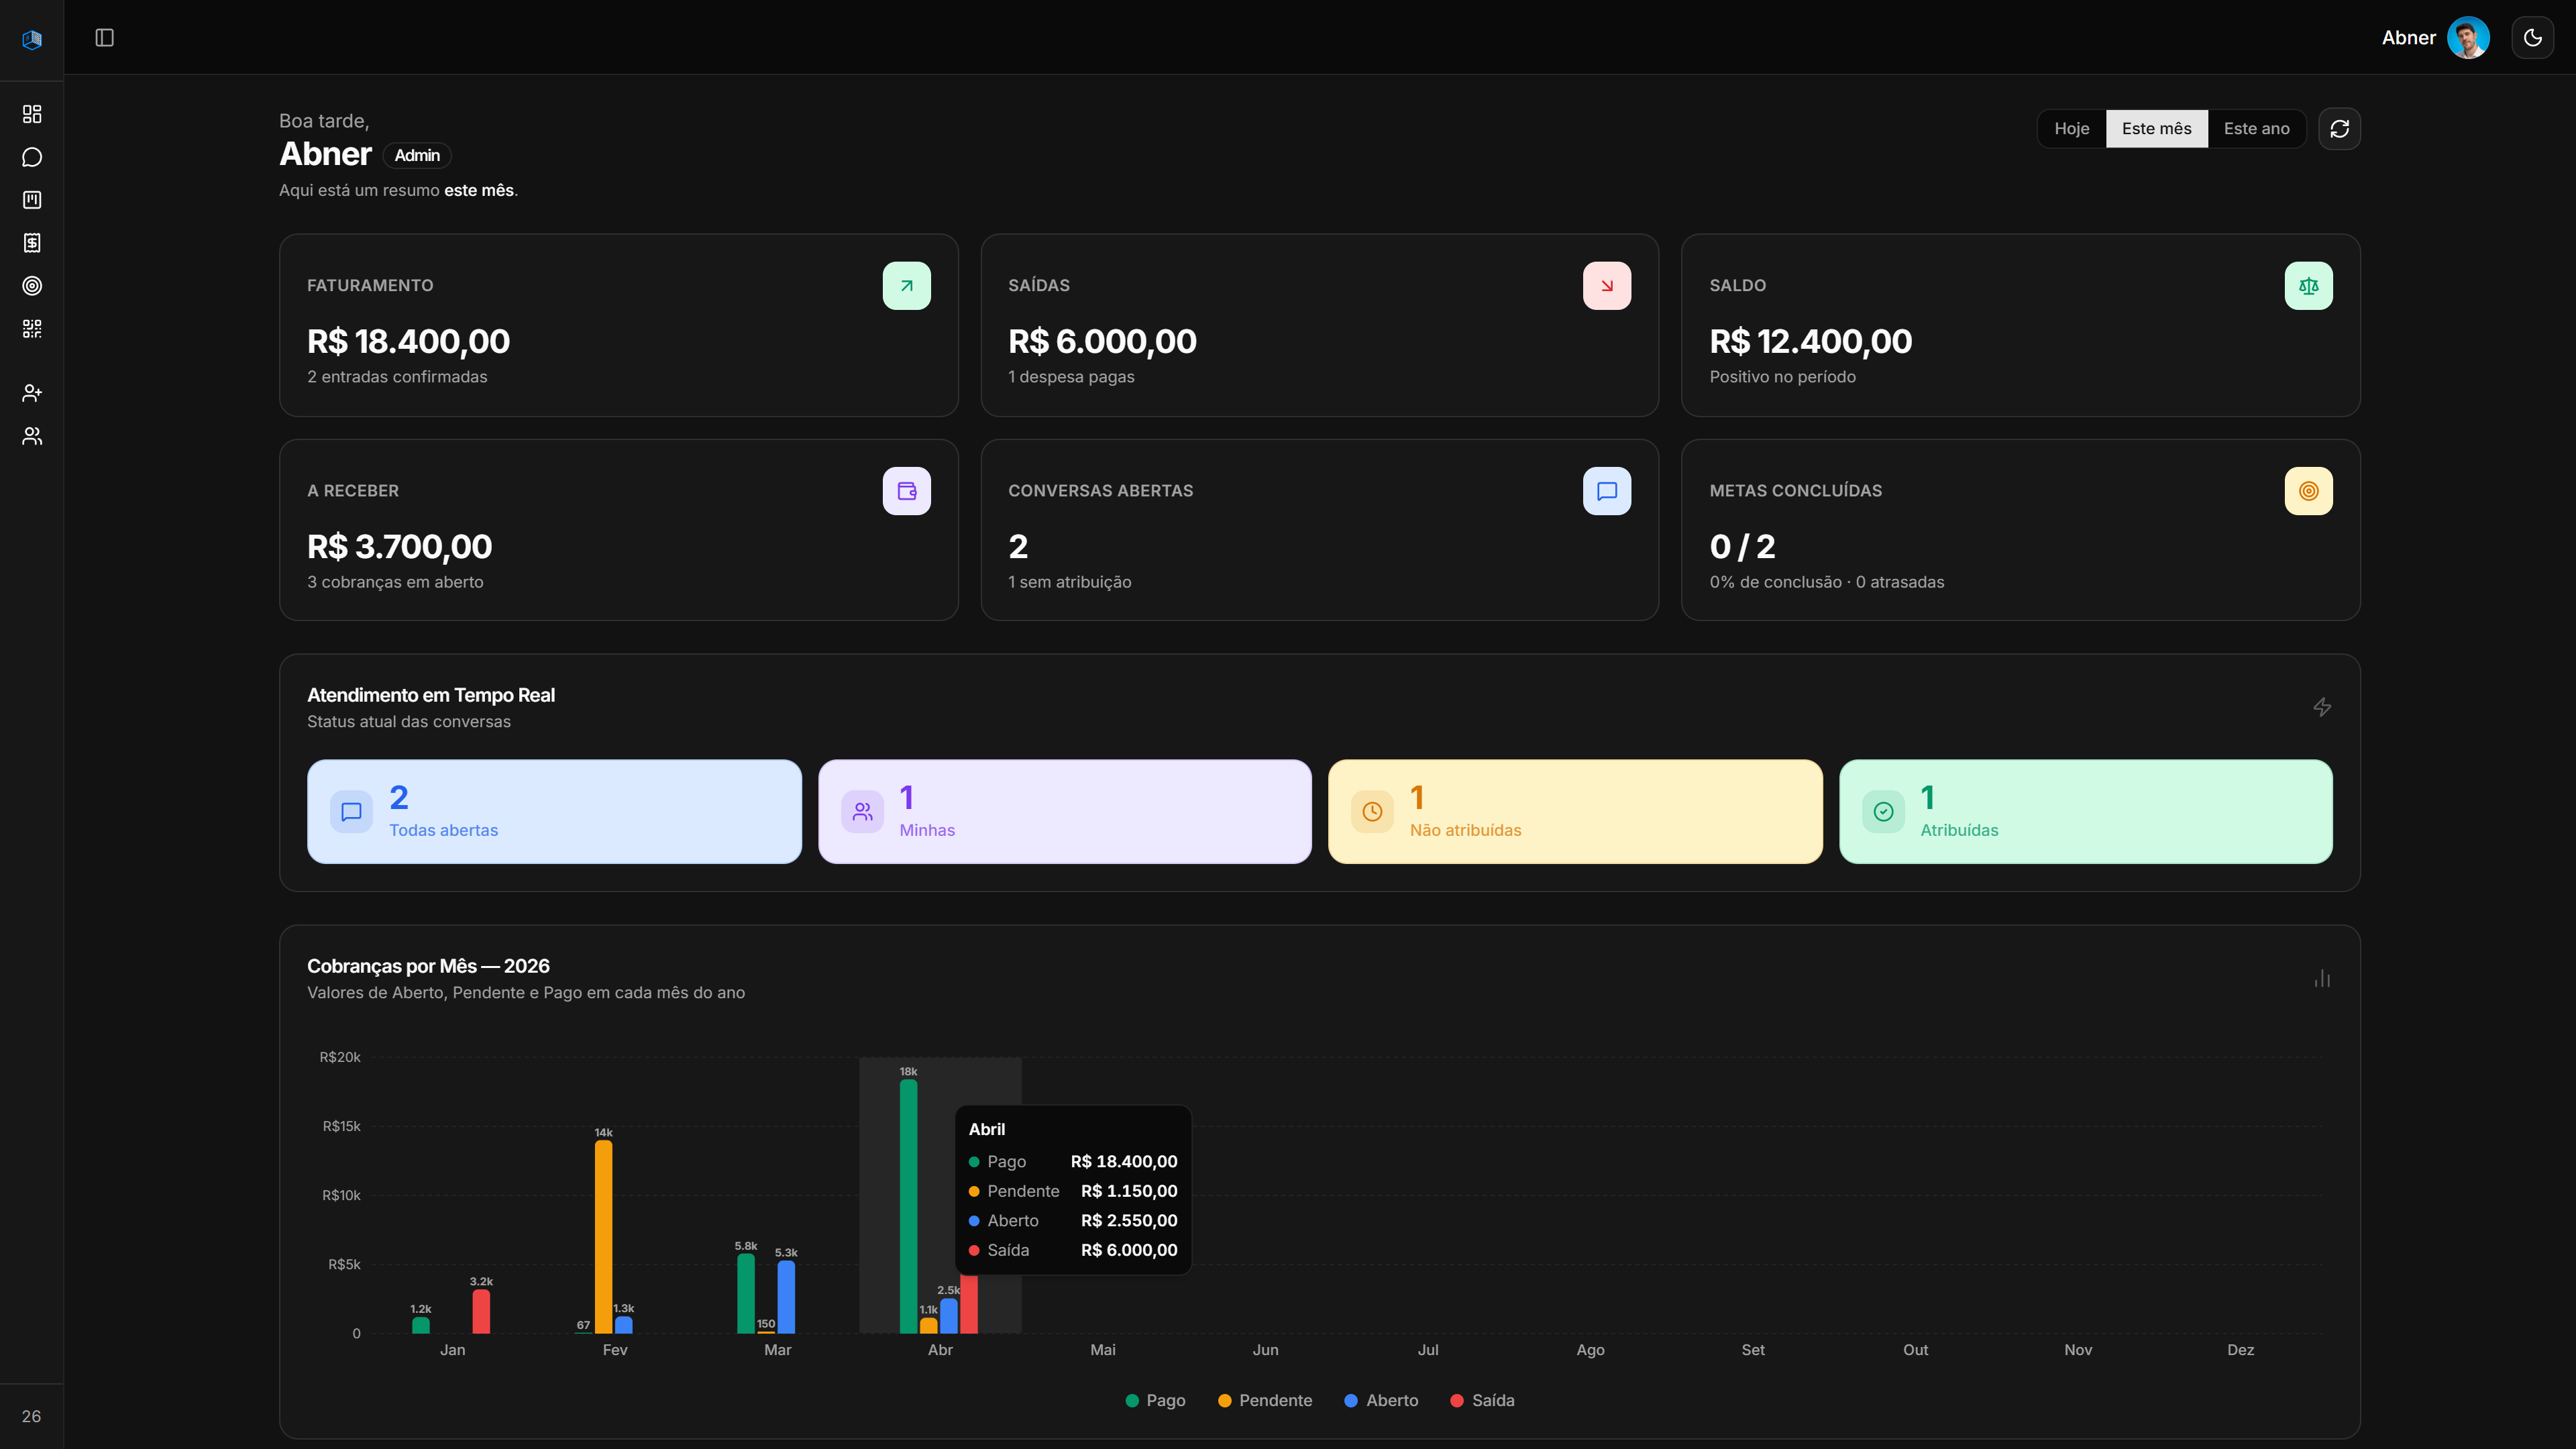Open the Saldo R$ 12.400,00 card
Screen dimensions: 2576x1449
coord(2020,325)
